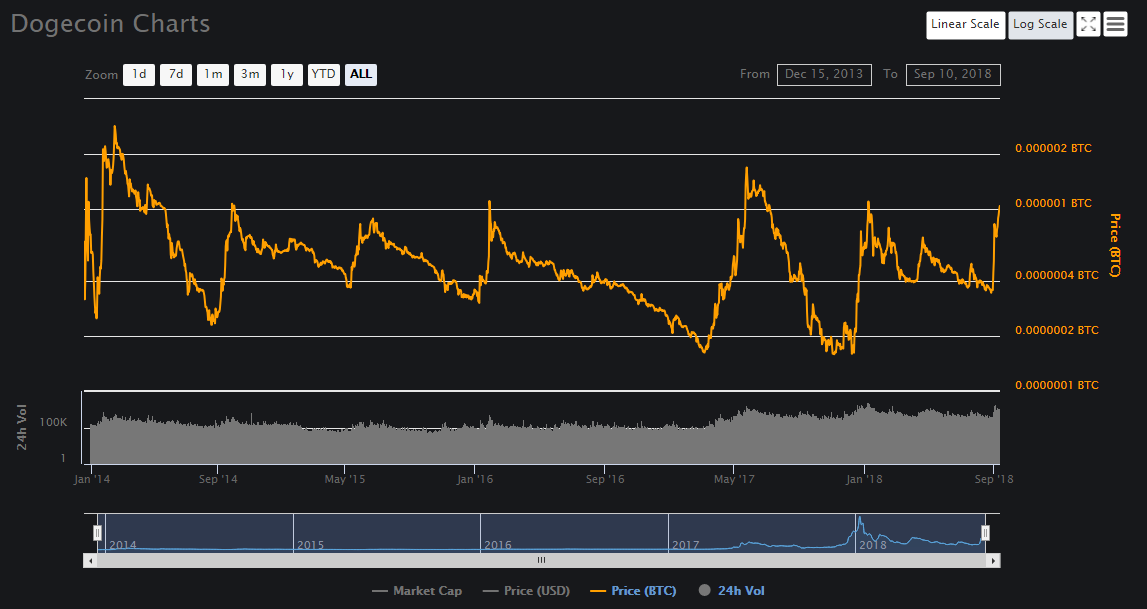The width and height of the screenshot is (1147, 609).
Task: Click the navigator scrollbar left arrow
Action: coord(90,561)
